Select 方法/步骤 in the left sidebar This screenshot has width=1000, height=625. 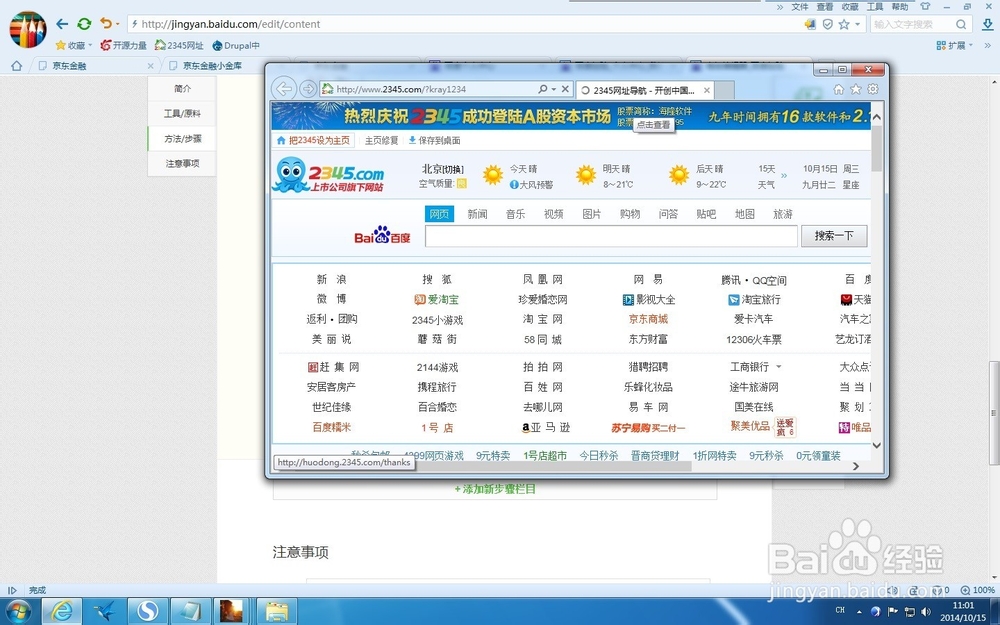[182, 138]
